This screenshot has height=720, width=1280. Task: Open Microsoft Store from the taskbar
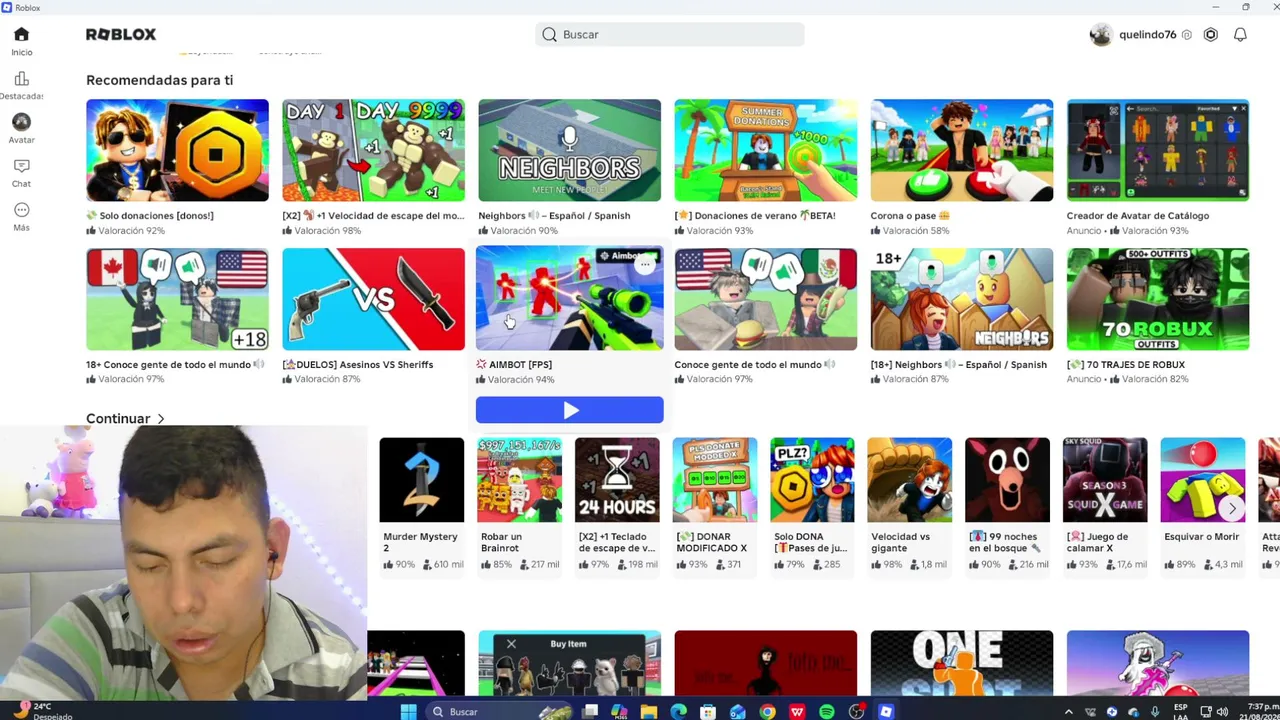pyautogui.click(x=708, y=712)
